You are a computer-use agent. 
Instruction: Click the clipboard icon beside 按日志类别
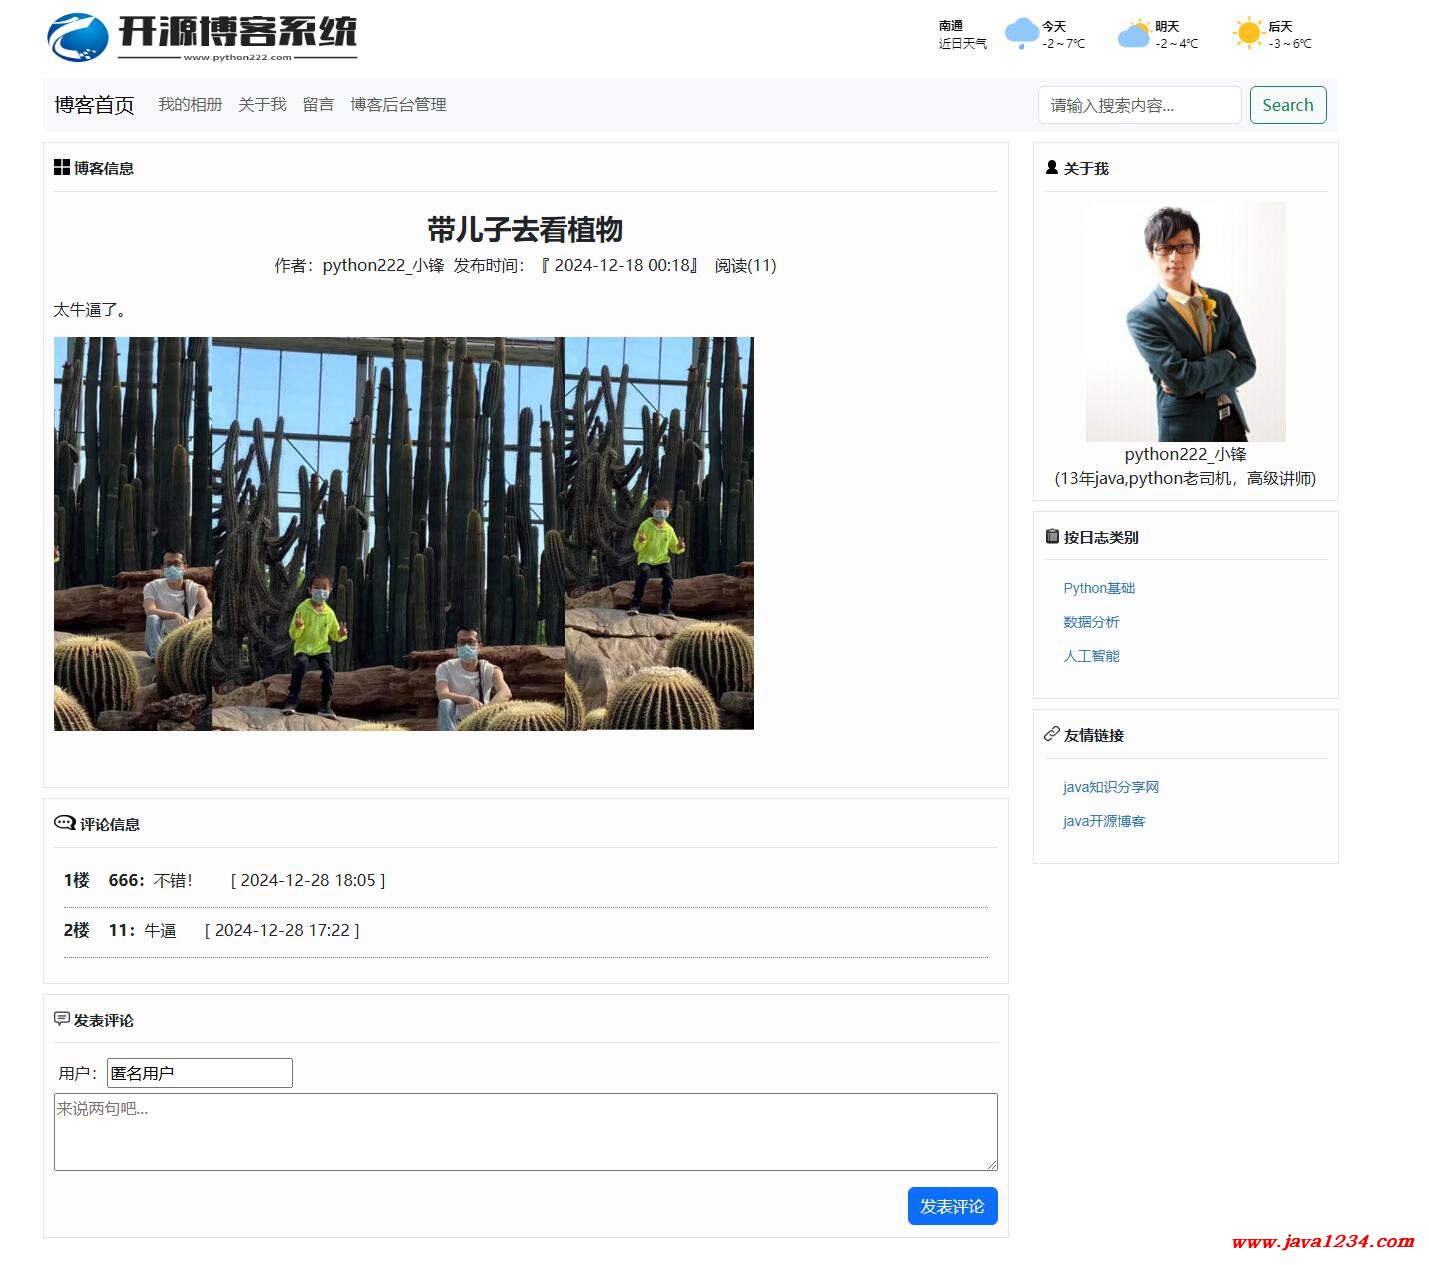[1052, 536]
